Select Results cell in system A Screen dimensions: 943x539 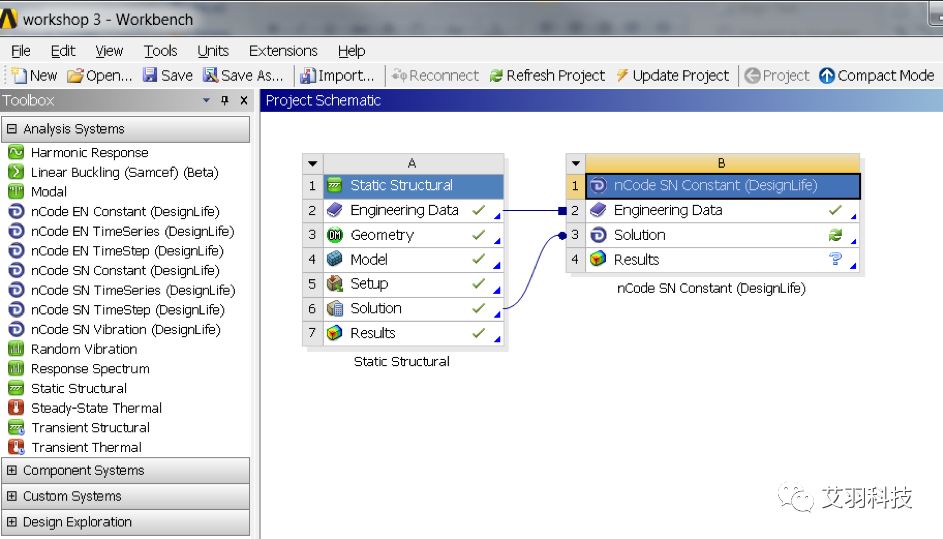[x=414, y=333]
